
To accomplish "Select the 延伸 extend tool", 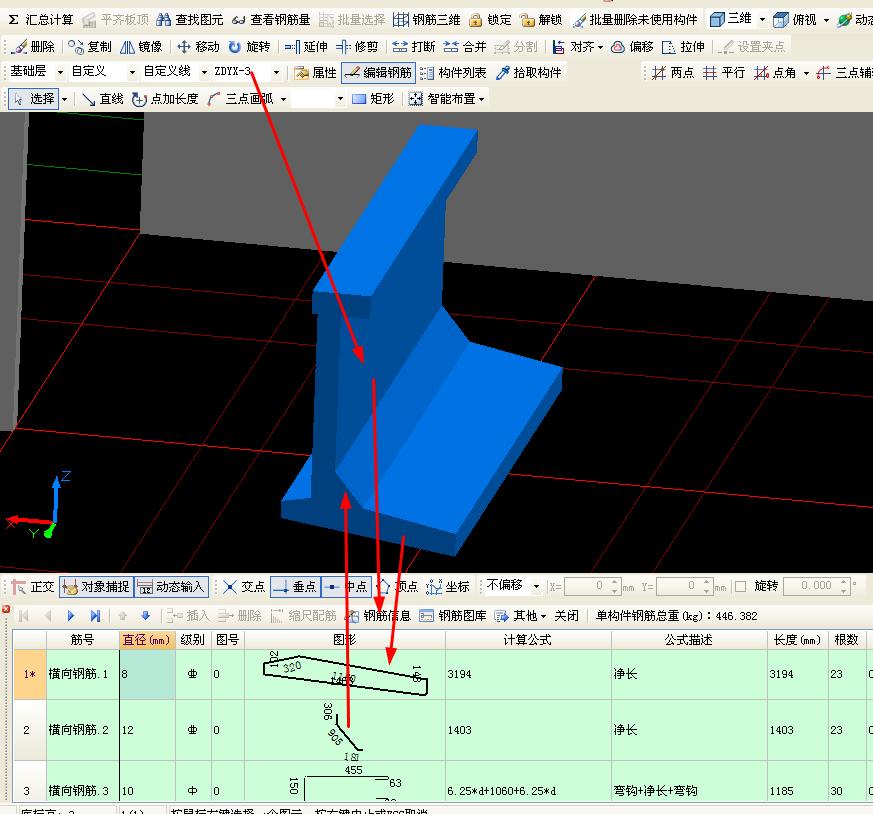I will pos(306,47).
